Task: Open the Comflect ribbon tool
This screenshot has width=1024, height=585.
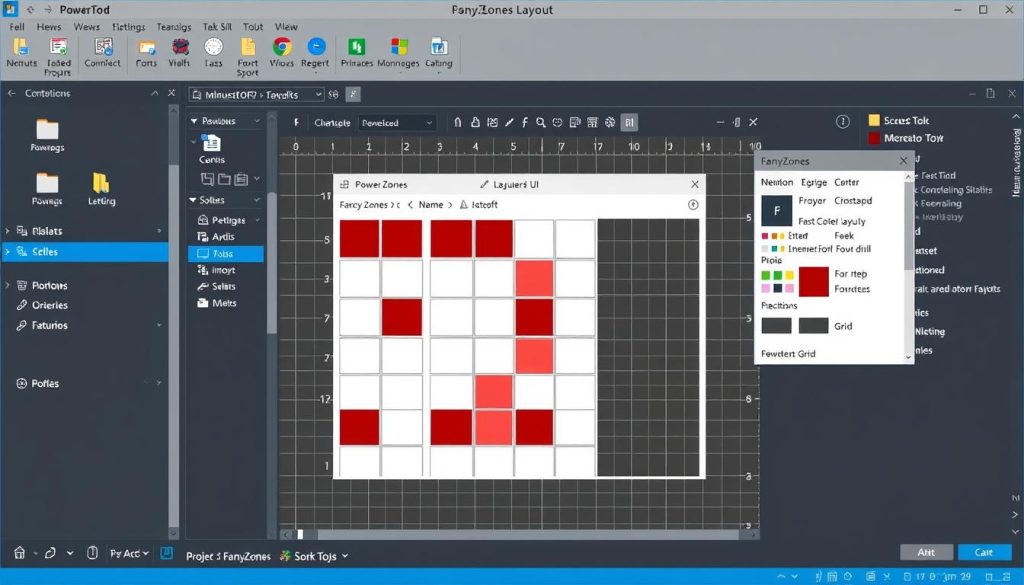Action: 103,46
